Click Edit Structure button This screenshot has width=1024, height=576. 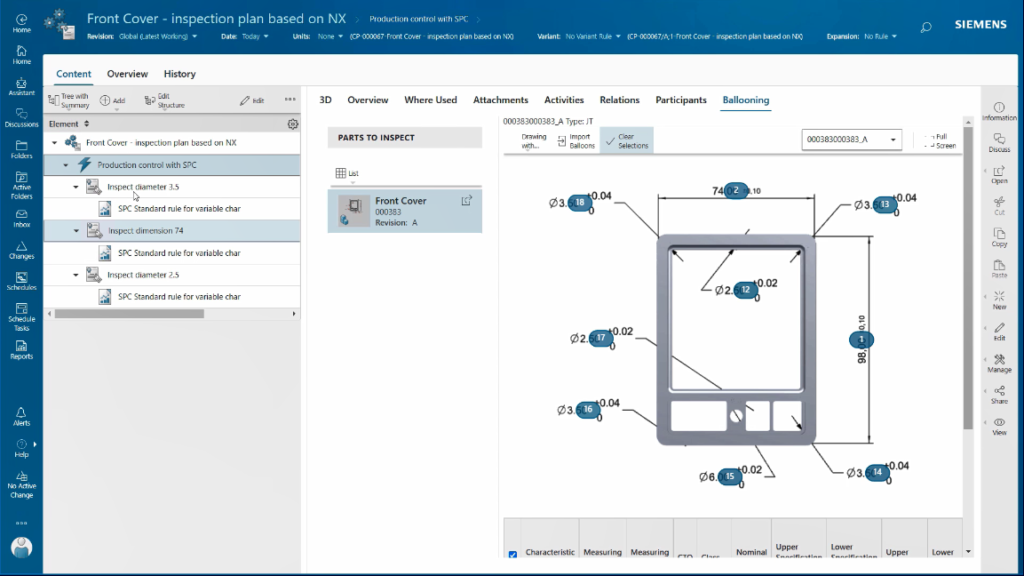(x=165, y=101)
